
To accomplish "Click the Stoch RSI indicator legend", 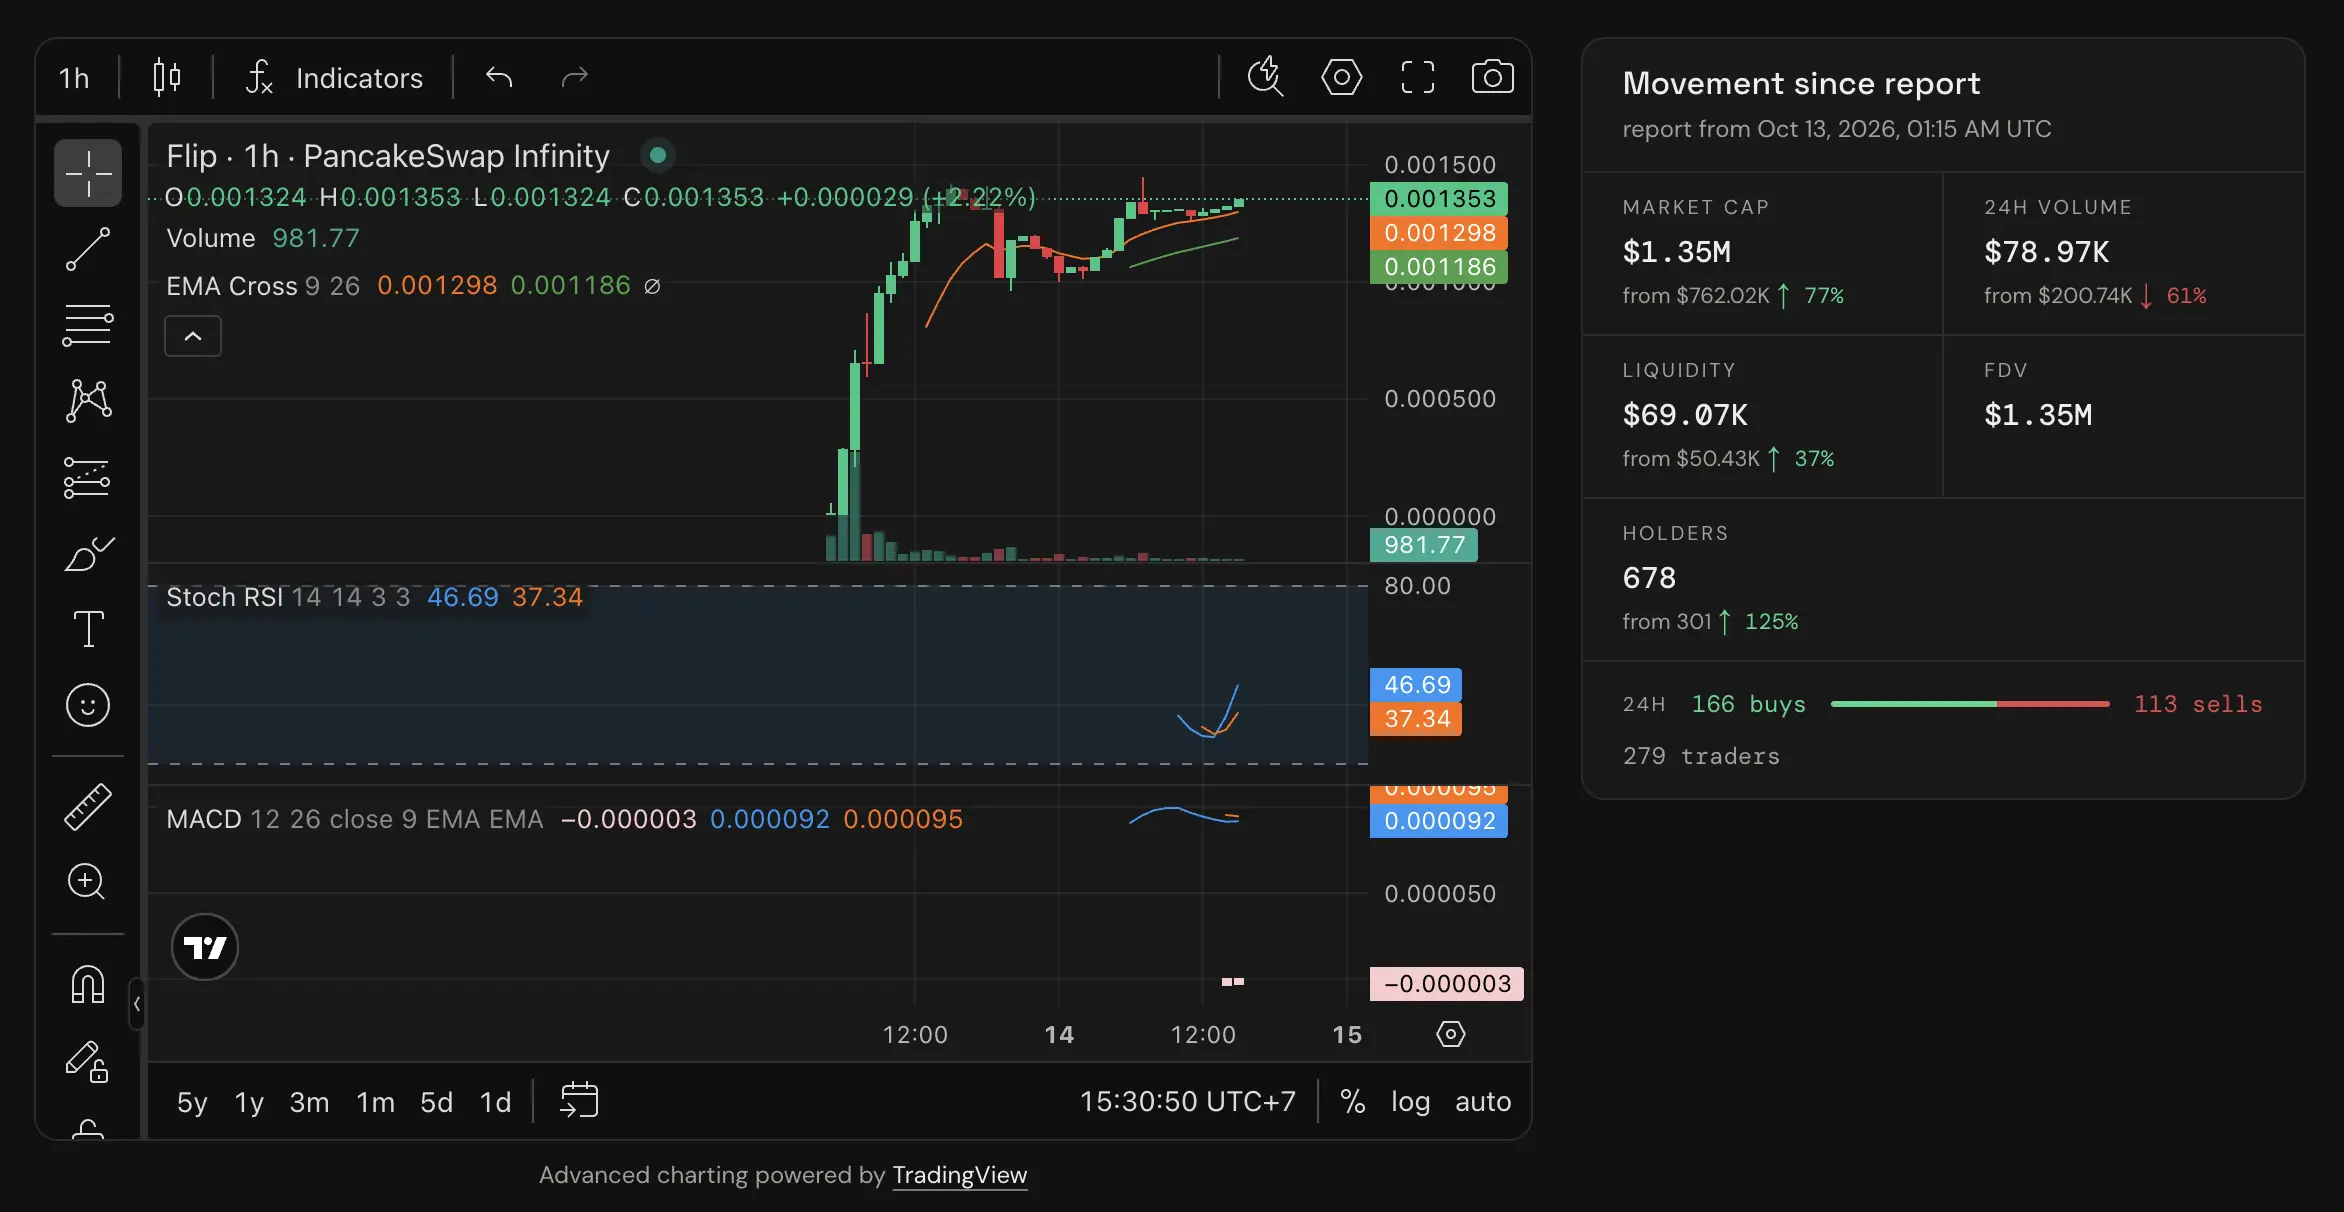I will 224,597.
